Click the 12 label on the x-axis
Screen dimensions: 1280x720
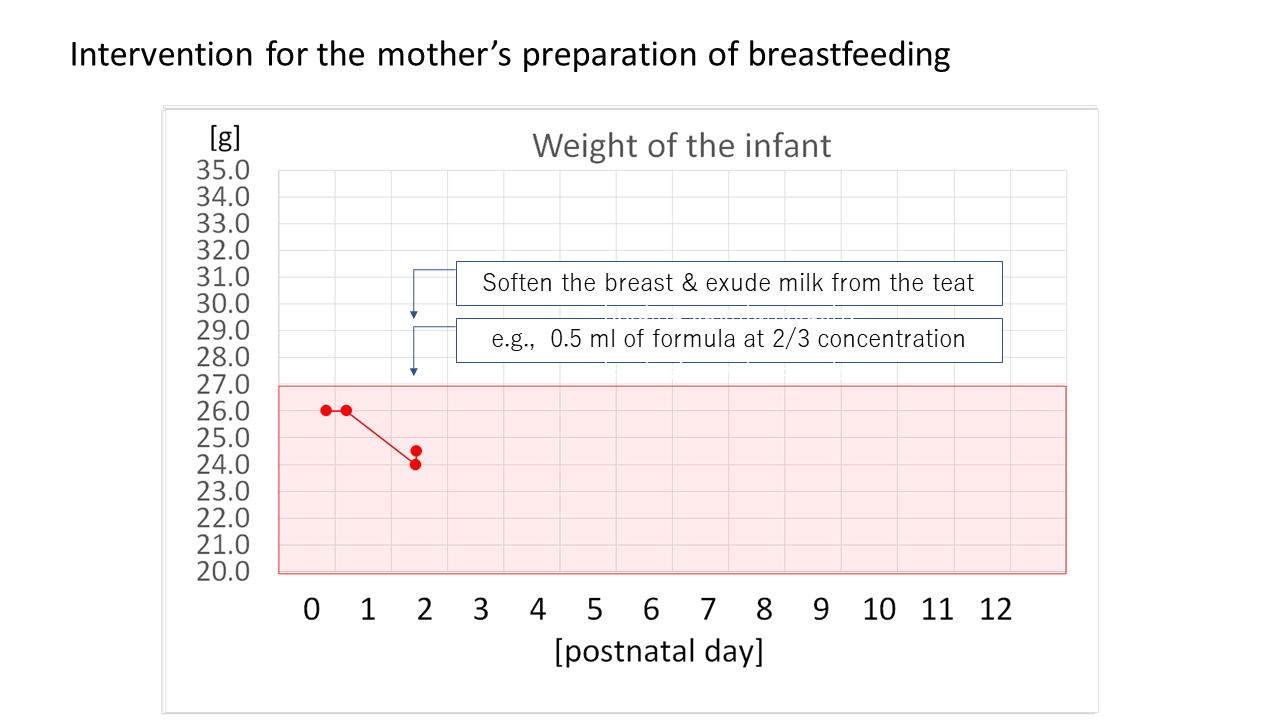pyautogui.click(x=995, y=609)
